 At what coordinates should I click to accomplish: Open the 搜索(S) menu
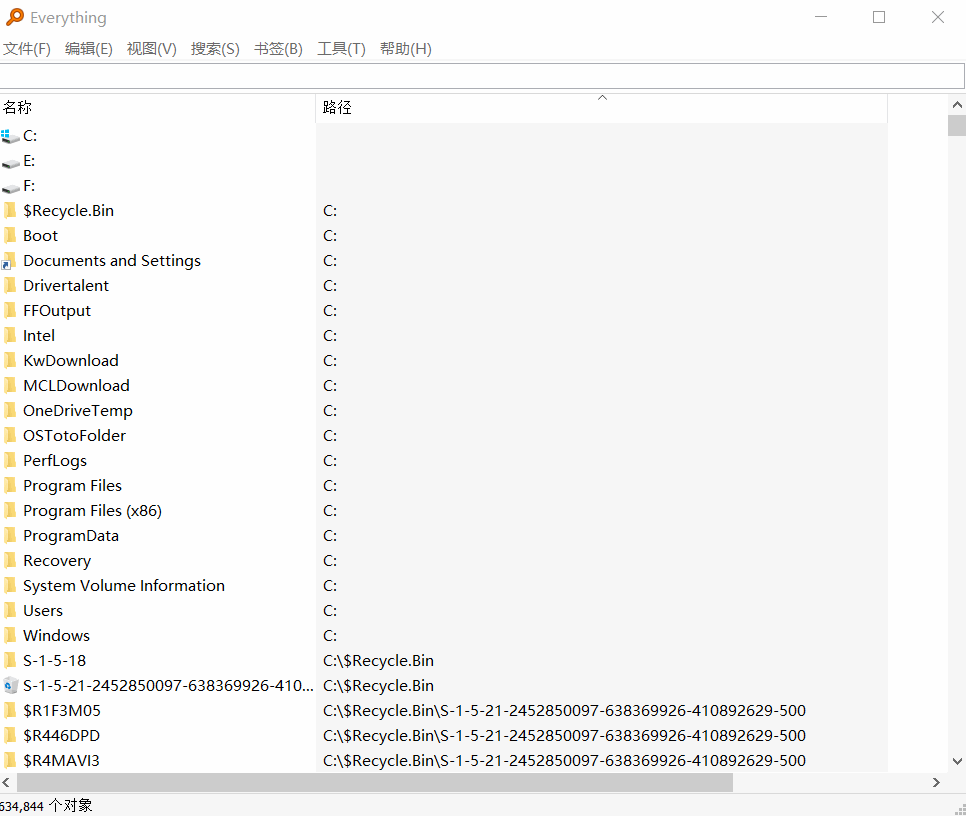click(215, 49)
